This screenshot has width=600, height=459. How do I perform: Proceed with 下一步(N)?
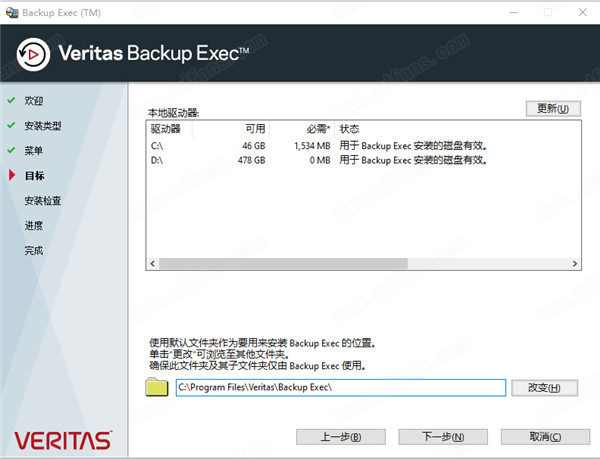[x=443, y=437]
